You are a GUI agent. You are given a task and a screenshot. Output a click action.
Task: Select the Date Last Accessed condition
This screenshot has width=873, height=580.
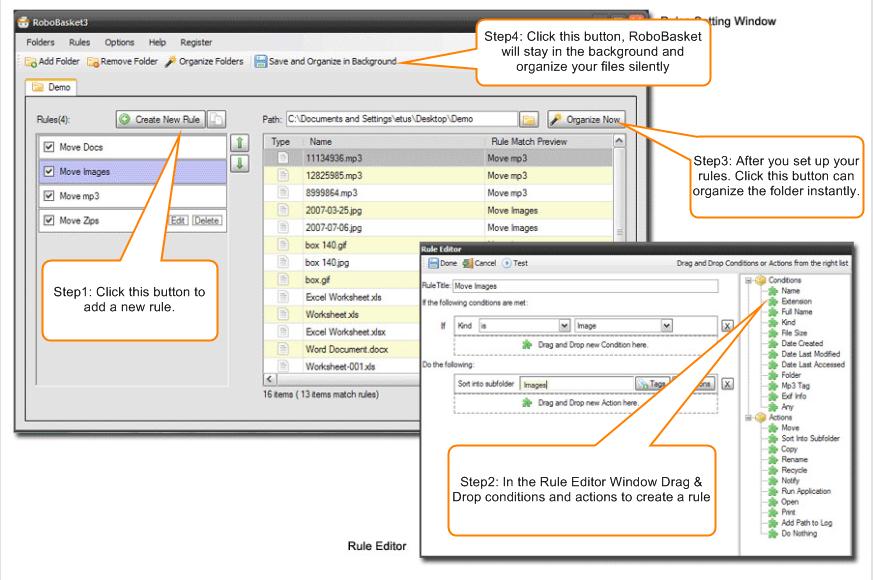click(813, 365)
